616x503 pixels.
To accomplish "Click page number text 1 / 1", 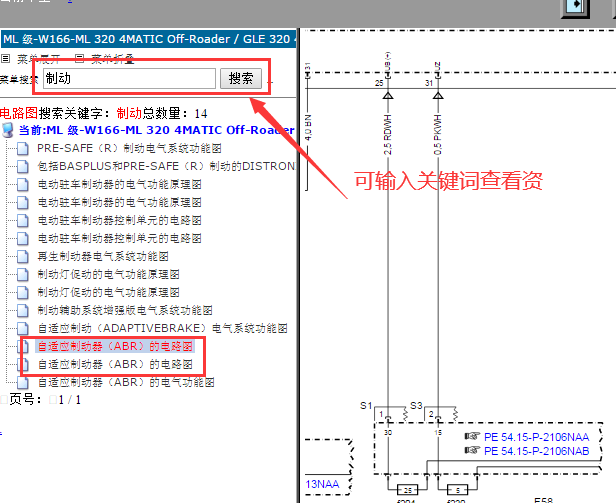I will click(70, 400).
